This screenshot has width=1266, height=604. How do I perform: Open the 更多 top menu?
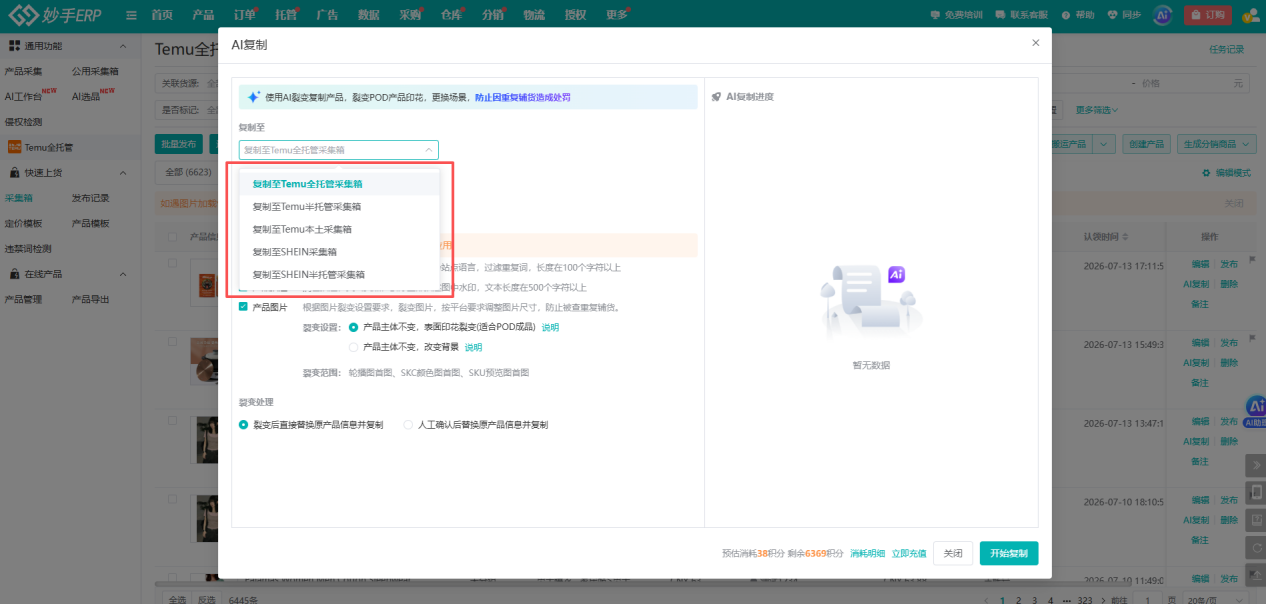pos(617,15)
